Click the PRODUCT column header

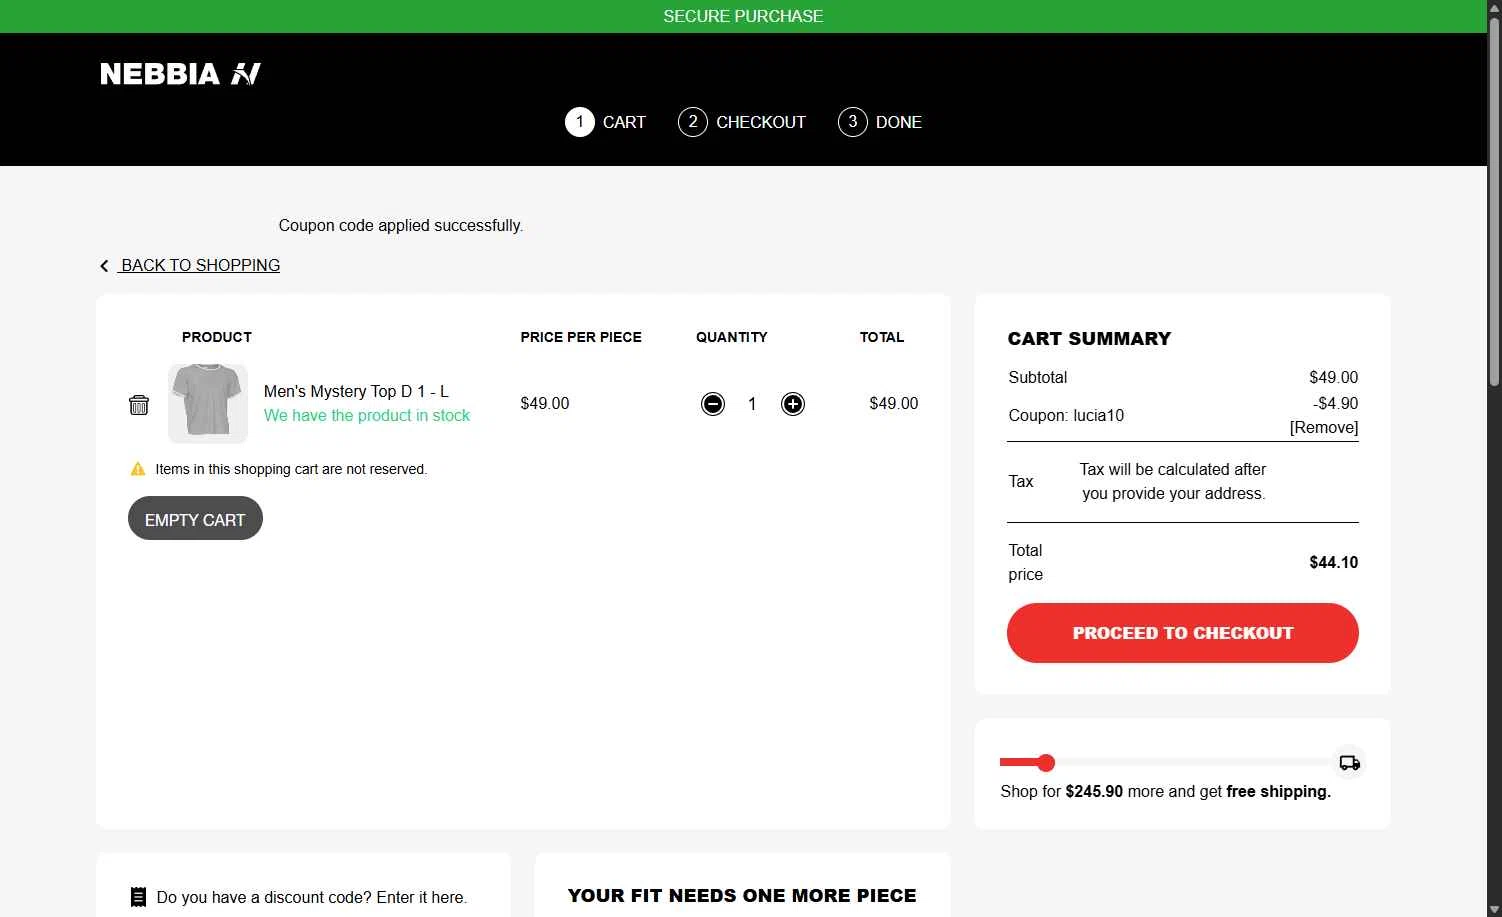[x=217, y=337]
